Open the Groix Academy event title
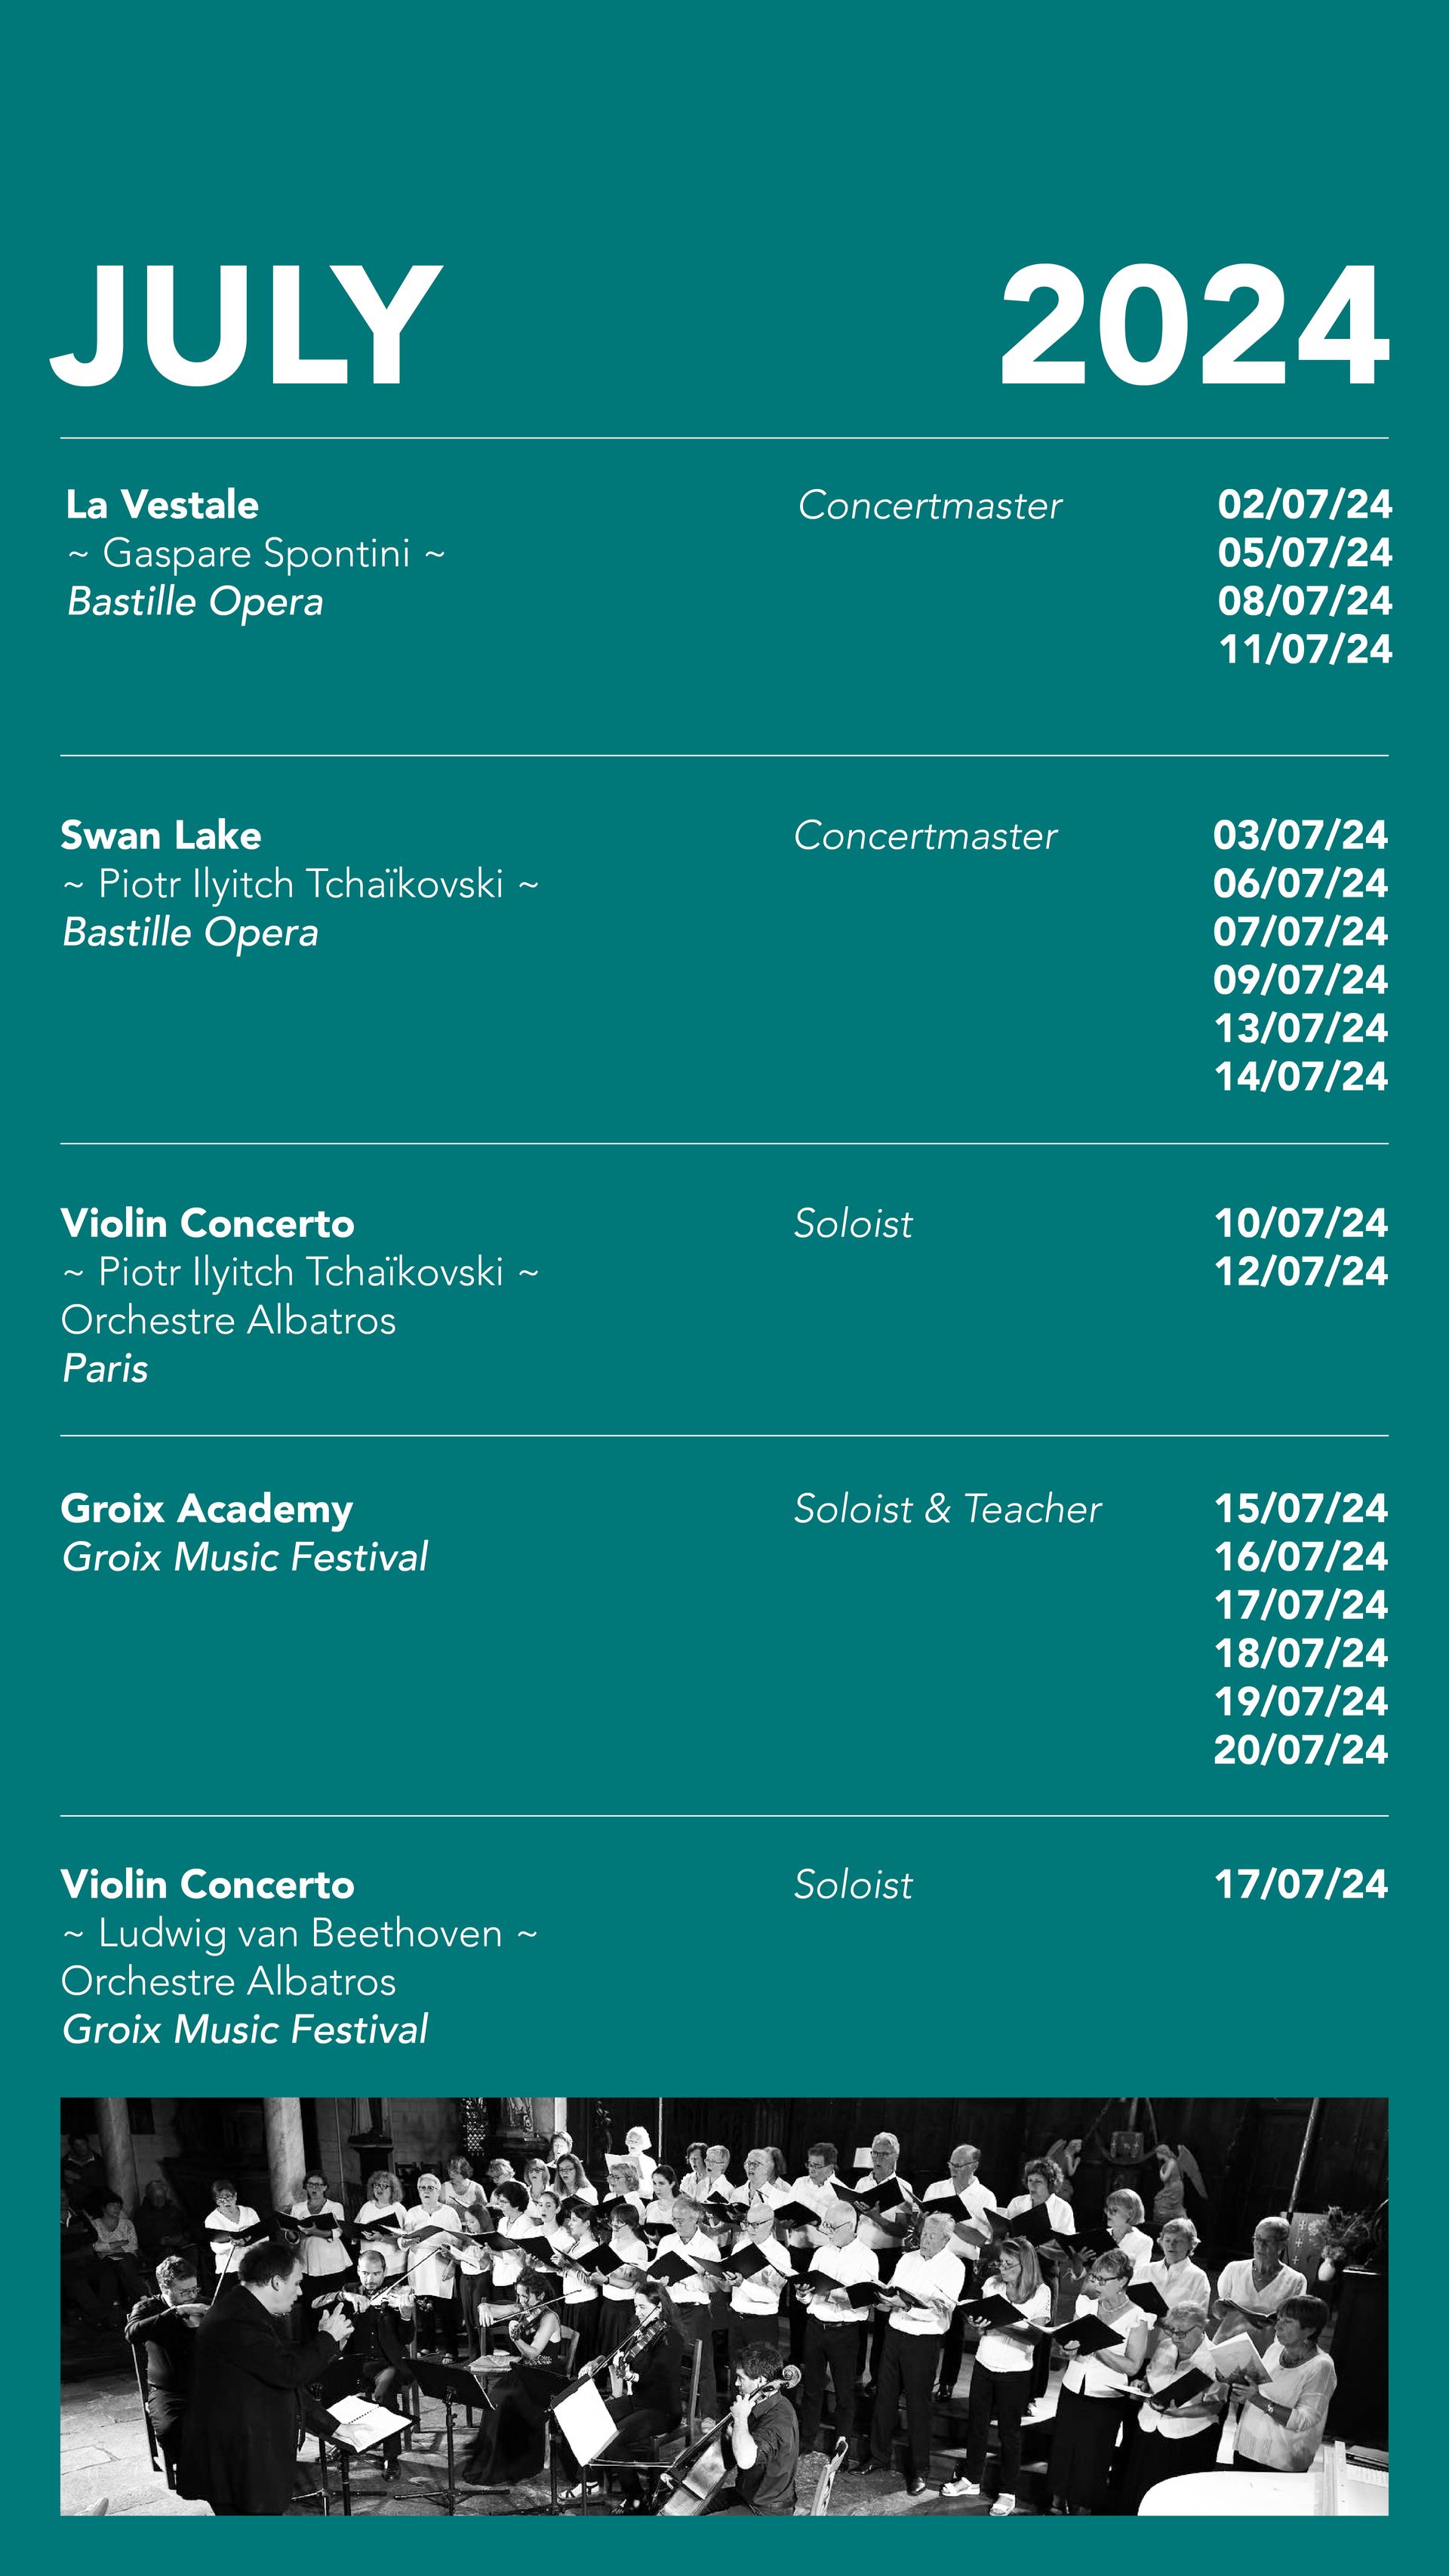Image resolution: width=1449 pixels, height=2576 pixels. click(x=206, y=1508)
